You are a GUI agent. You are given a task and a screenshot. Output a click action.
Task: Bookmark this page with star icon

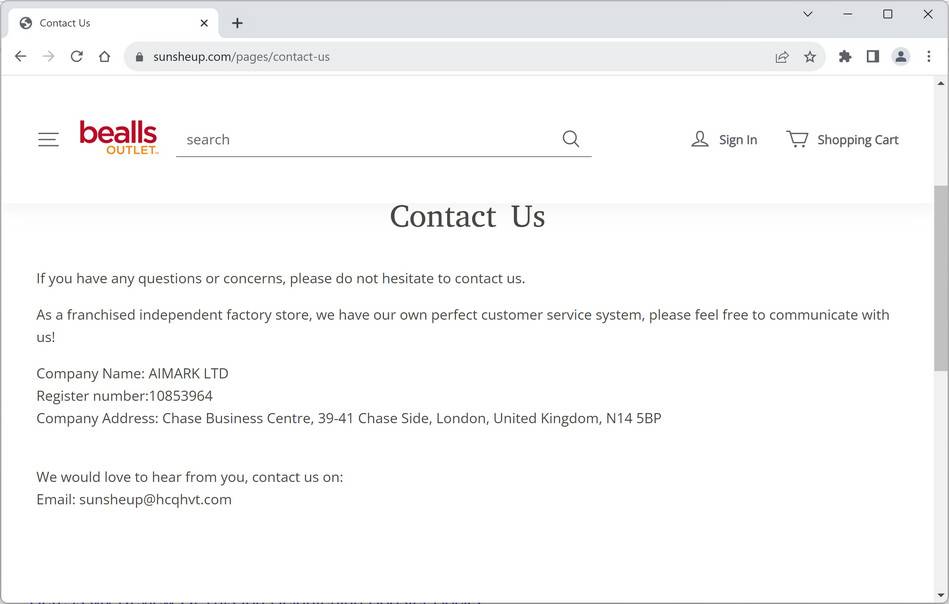click(810, 57)
